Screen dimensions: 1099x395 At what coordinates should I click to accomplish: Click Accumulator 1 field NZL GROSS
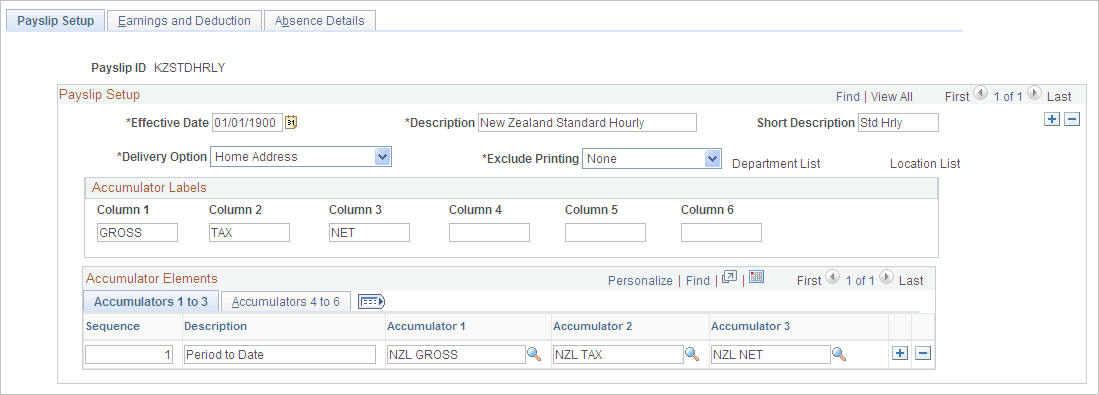click(456, 354)
